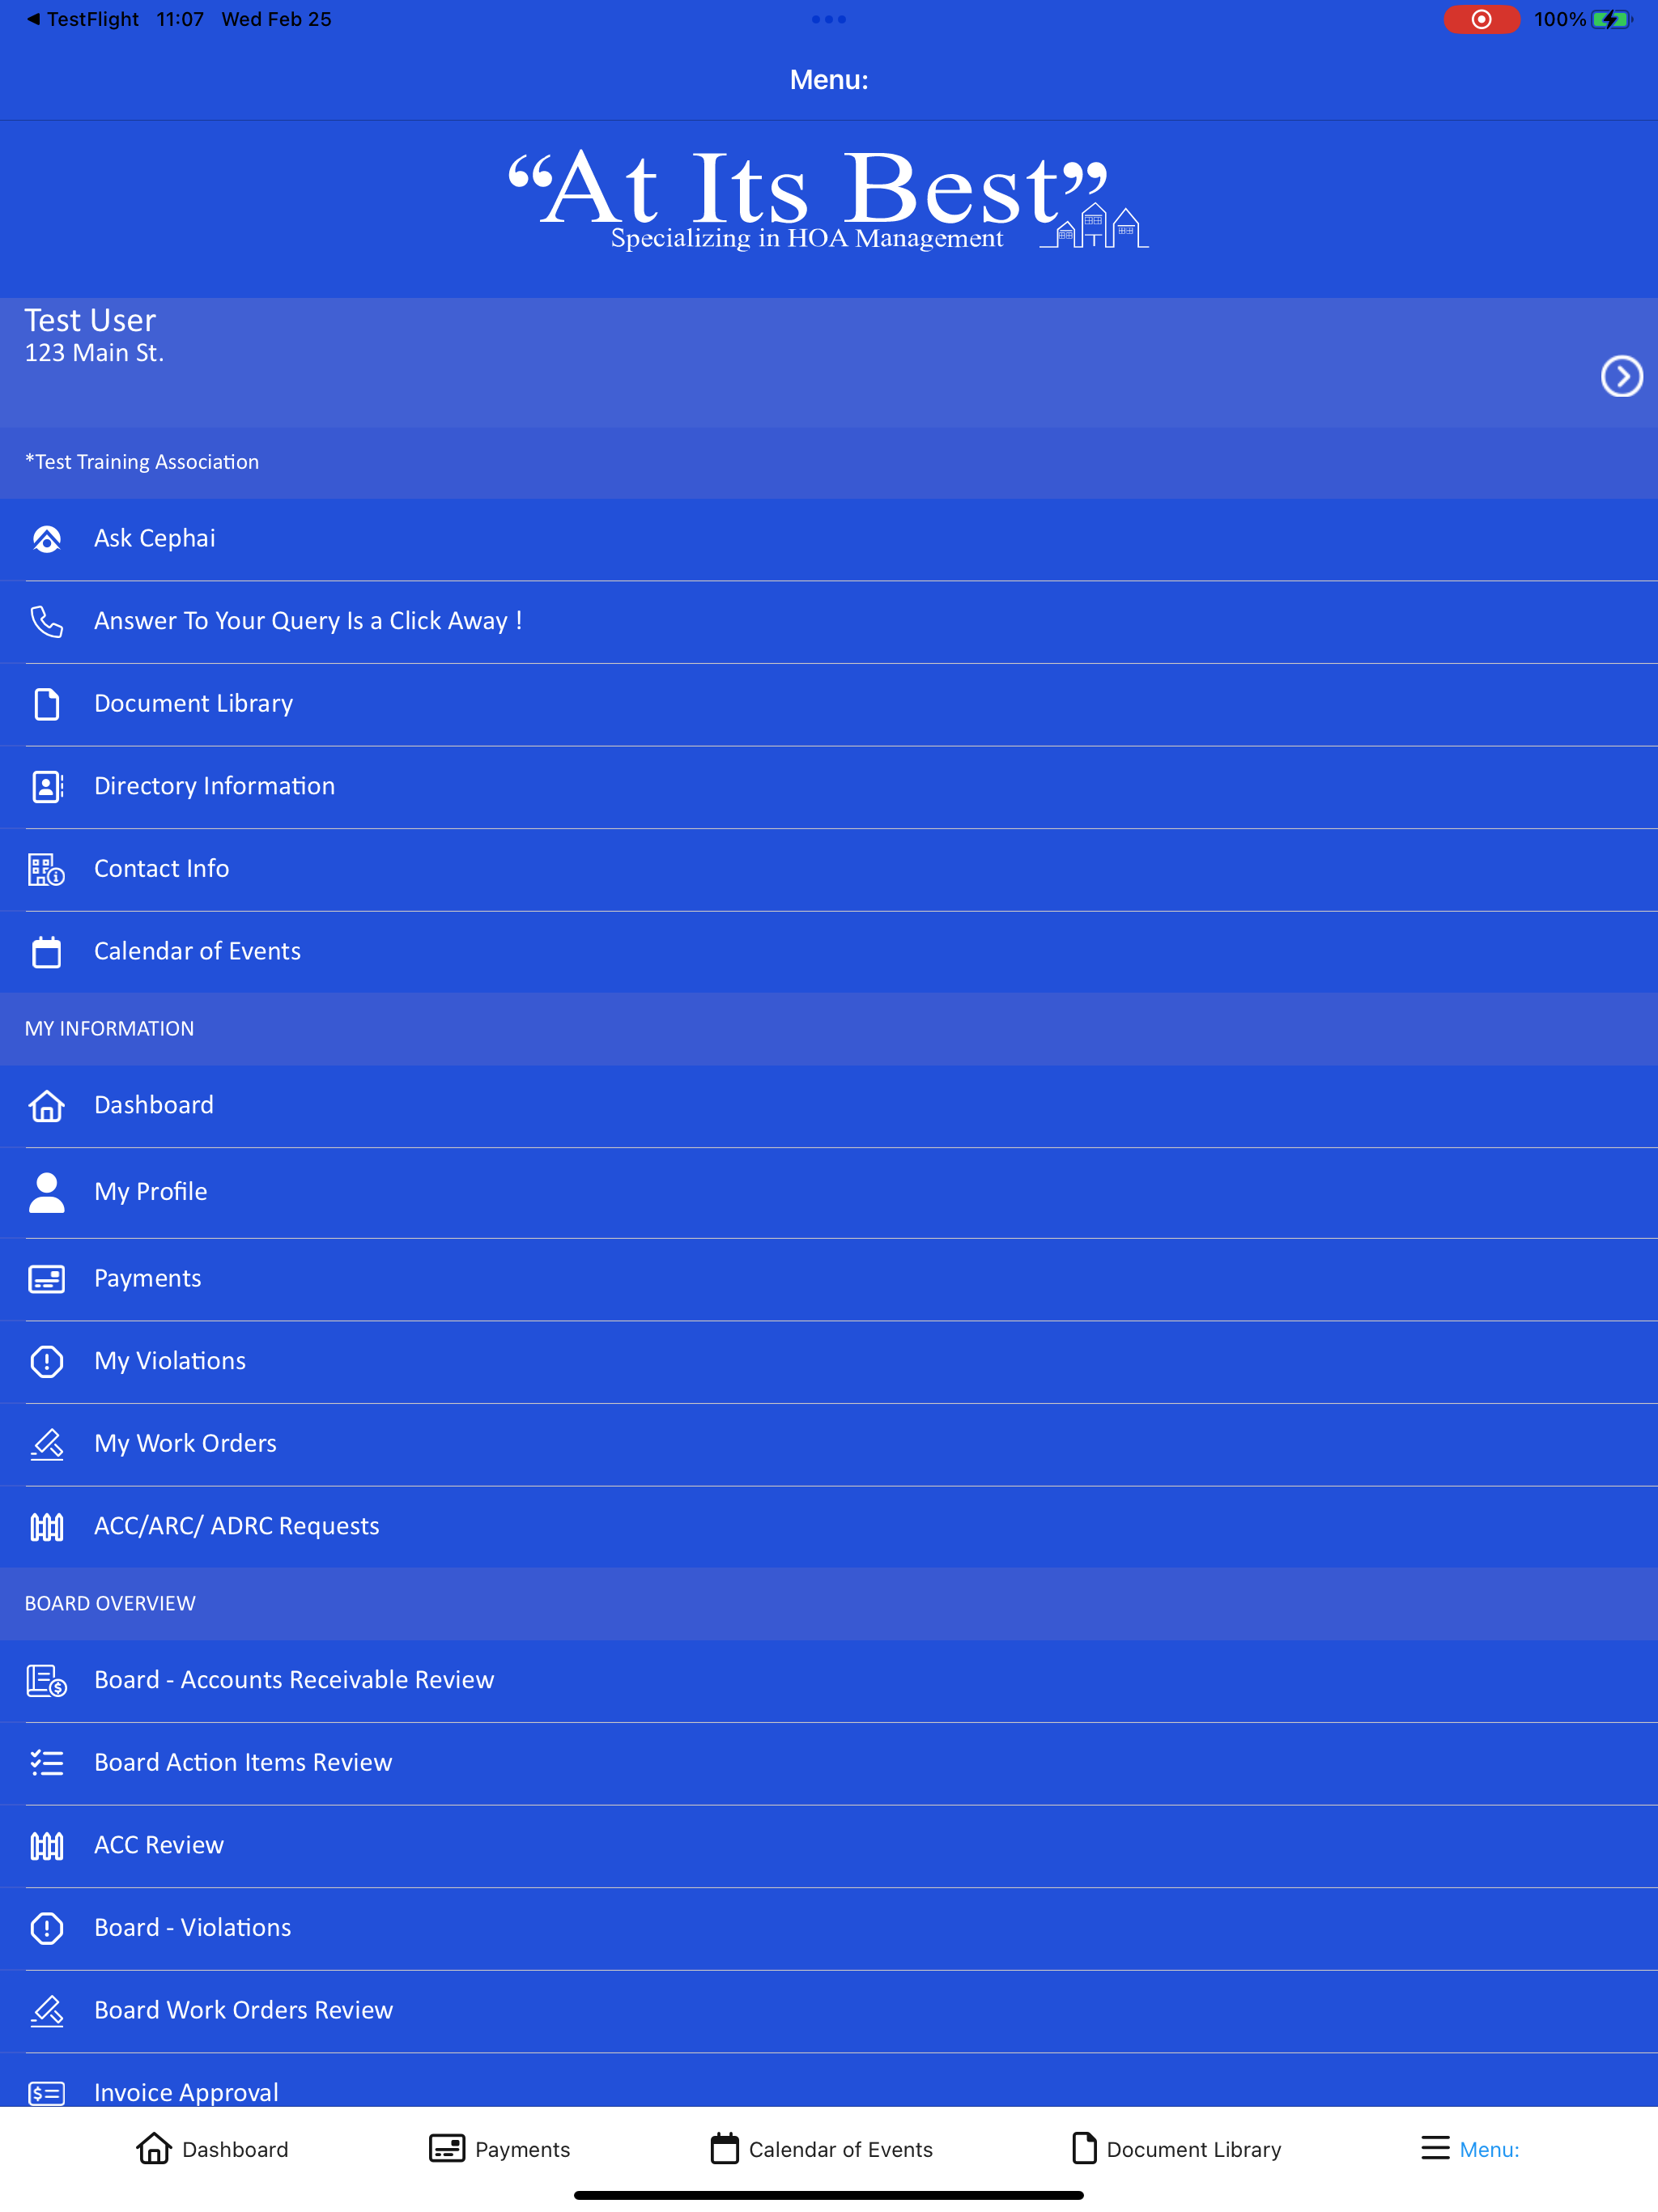Tap the phone icon beside Answer To Your Query
Screen dimensions: 1658x2212
[46, 621]
